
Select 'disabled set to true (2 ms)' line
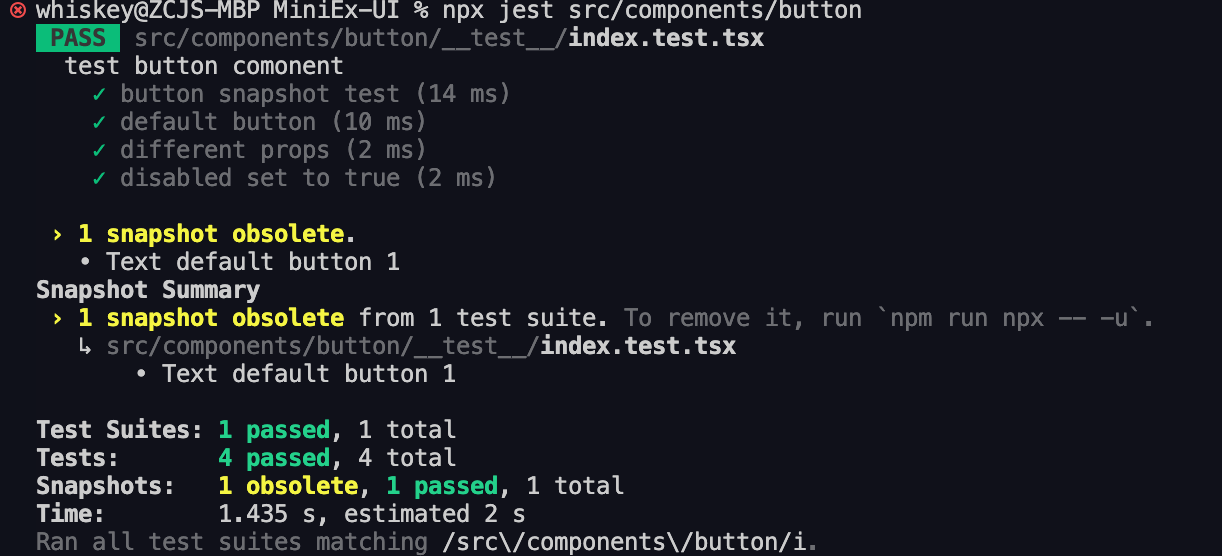click(x=308, y=178)
